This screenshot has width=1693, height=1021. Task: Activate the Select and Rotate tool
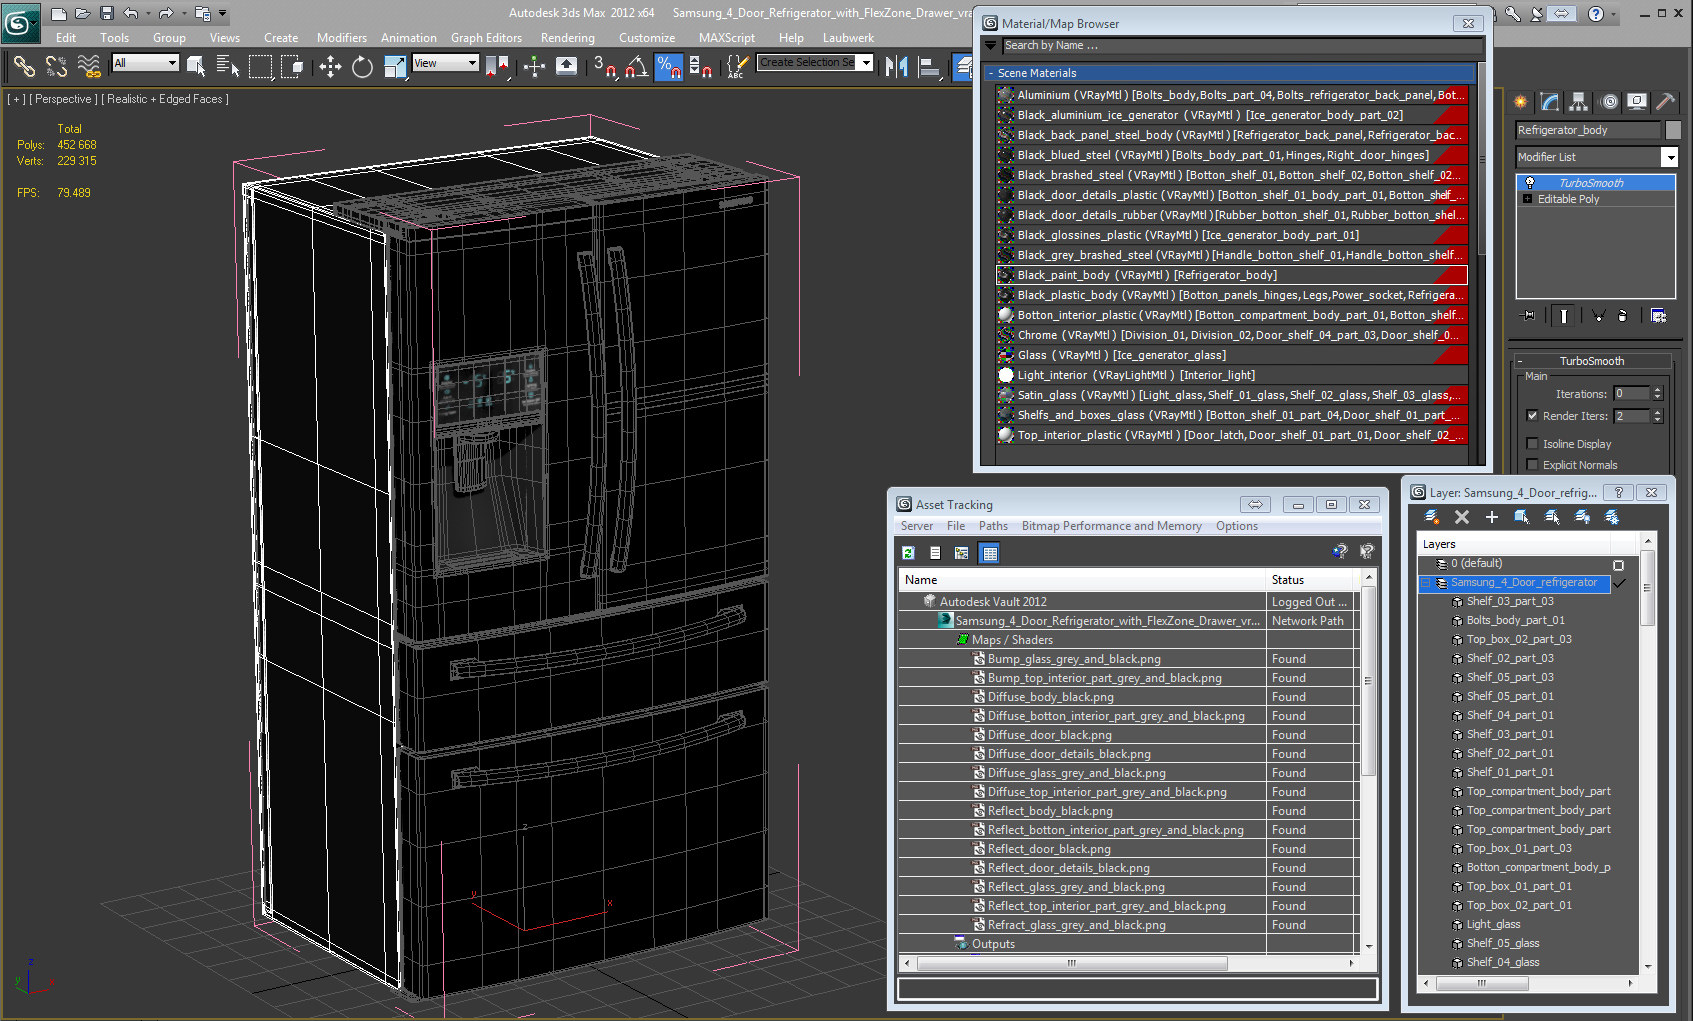[x=362, y=67]
